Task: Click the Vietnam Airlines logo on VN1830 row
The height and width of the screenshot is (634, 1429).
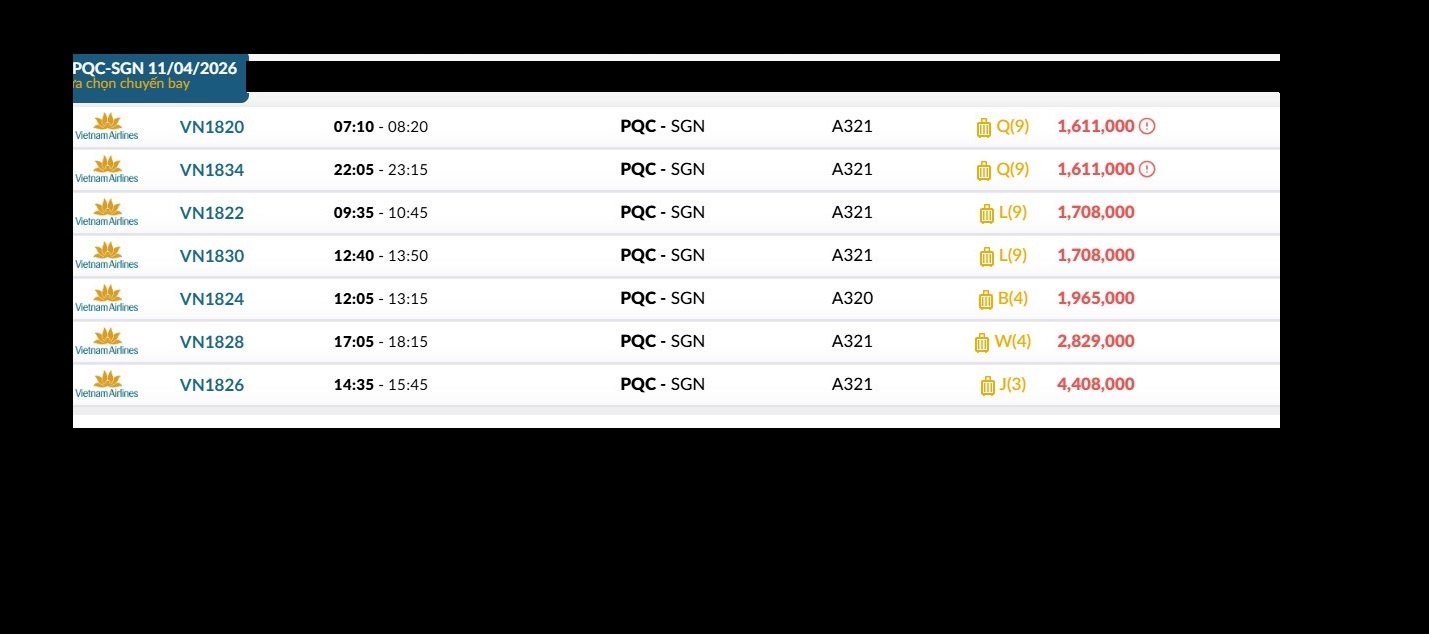Action: 107,255
